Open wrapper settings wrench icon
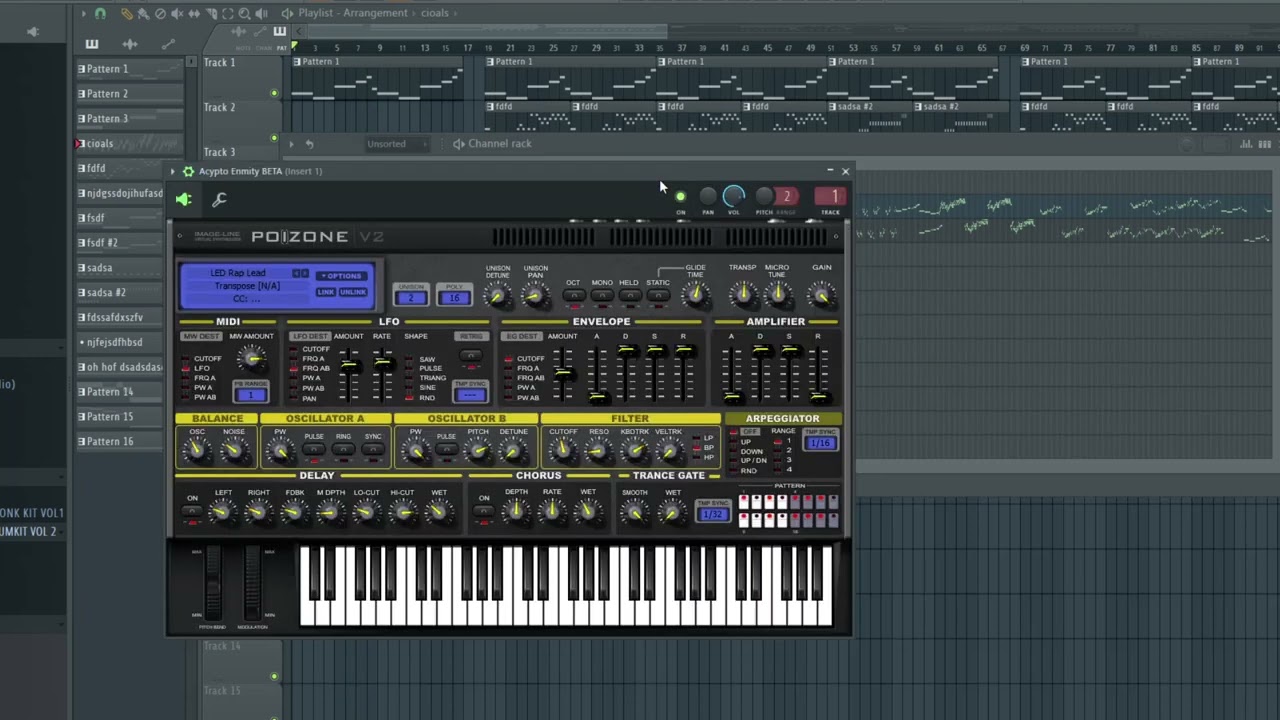This screenshot has height=720, width=1280. point(219,200)
